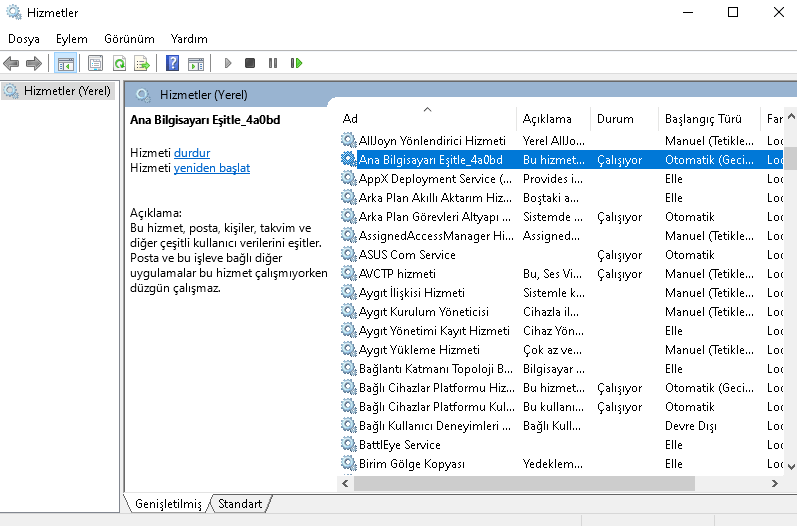The width and height of the screenshot is (797, 526).
Task: Click the horizontal scrollbar thumb
Action: point(524,483)
